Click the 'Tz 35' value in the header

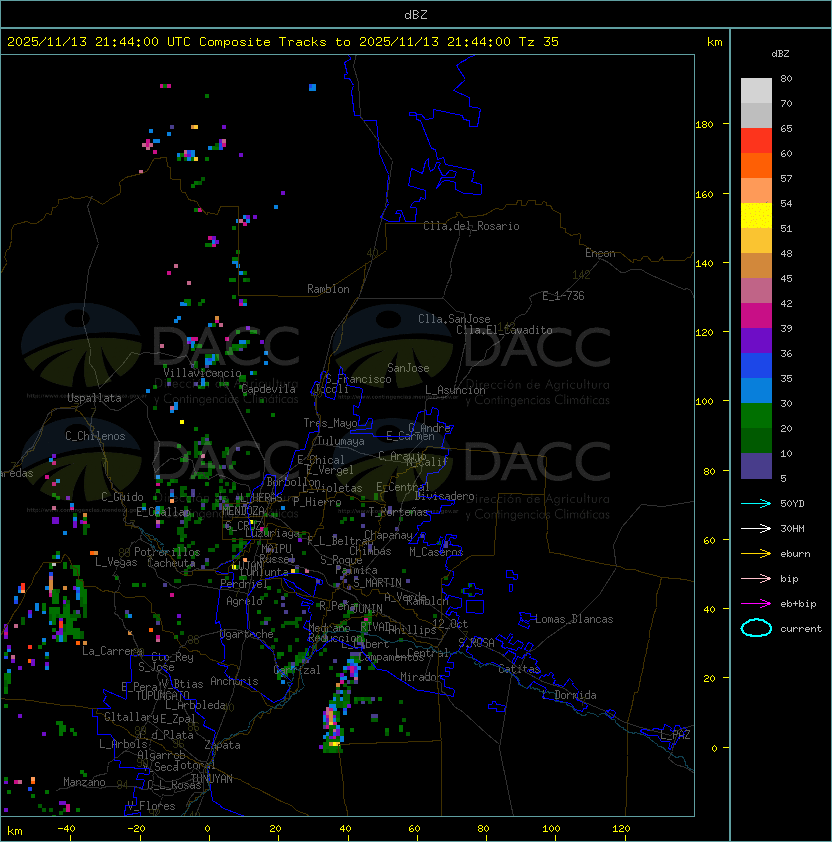[x=539, y=42]
